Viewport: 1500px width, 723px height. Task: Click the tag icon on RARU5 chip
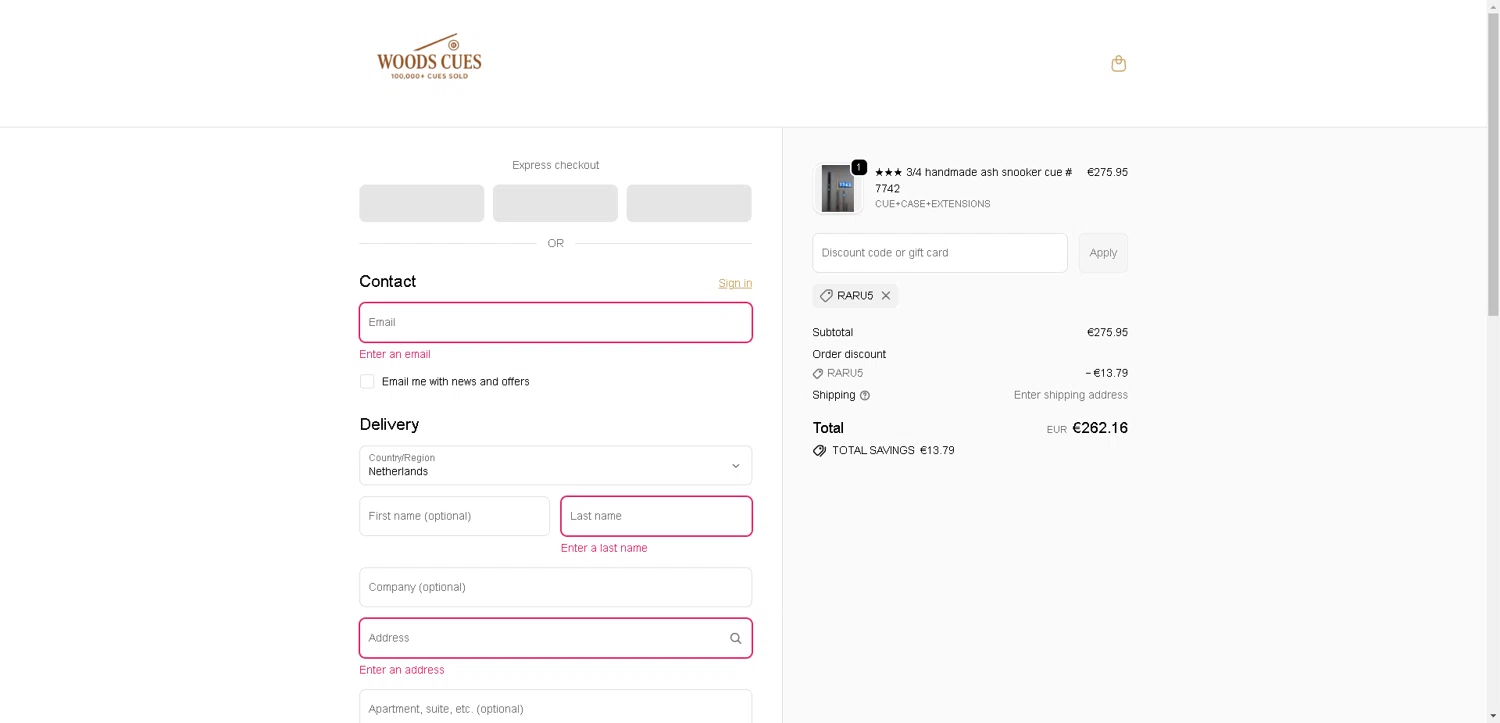click(826, 296)
